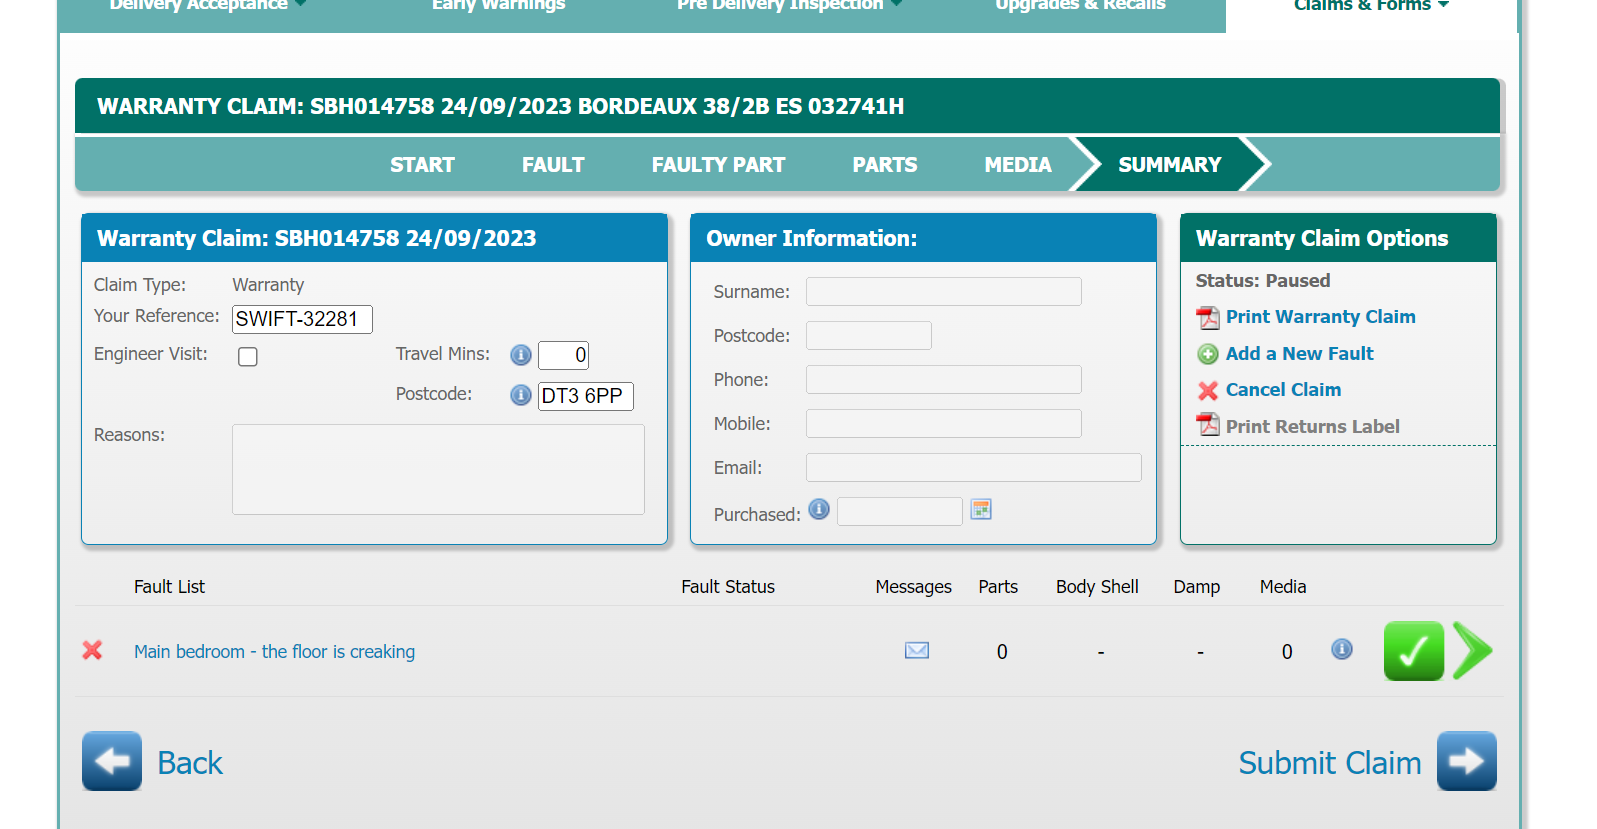Open the Purchased date calendar picker

tap(981, 510)
